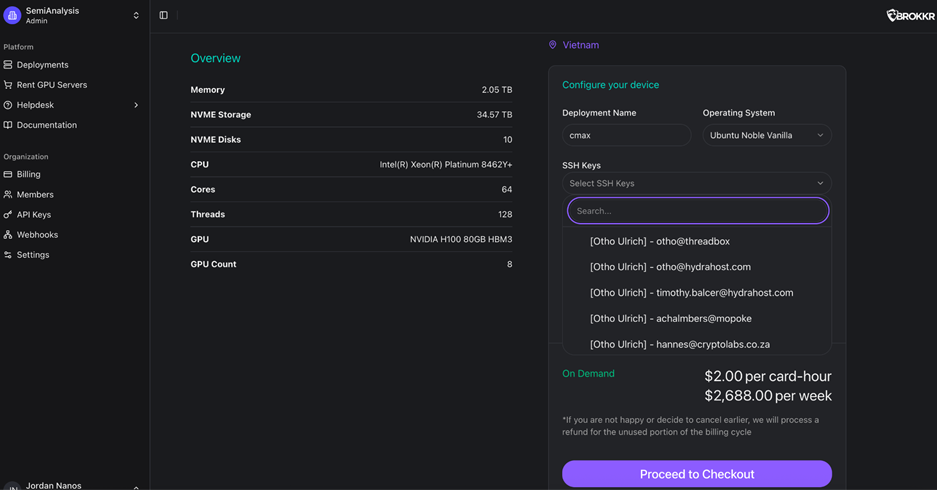Viewport: 937px width, 490px height.
Task: Click the API Keys key icon
Action: point(8,214)
